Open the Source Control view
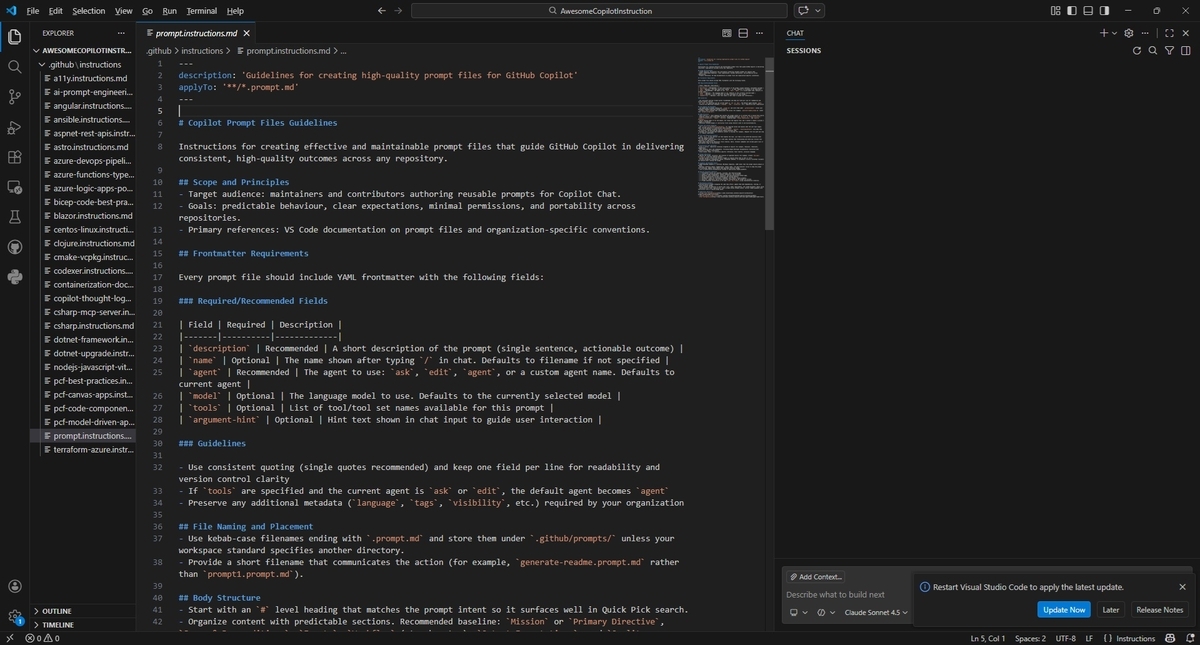This screenshot has width=1200, height=645. click(14, 97)
